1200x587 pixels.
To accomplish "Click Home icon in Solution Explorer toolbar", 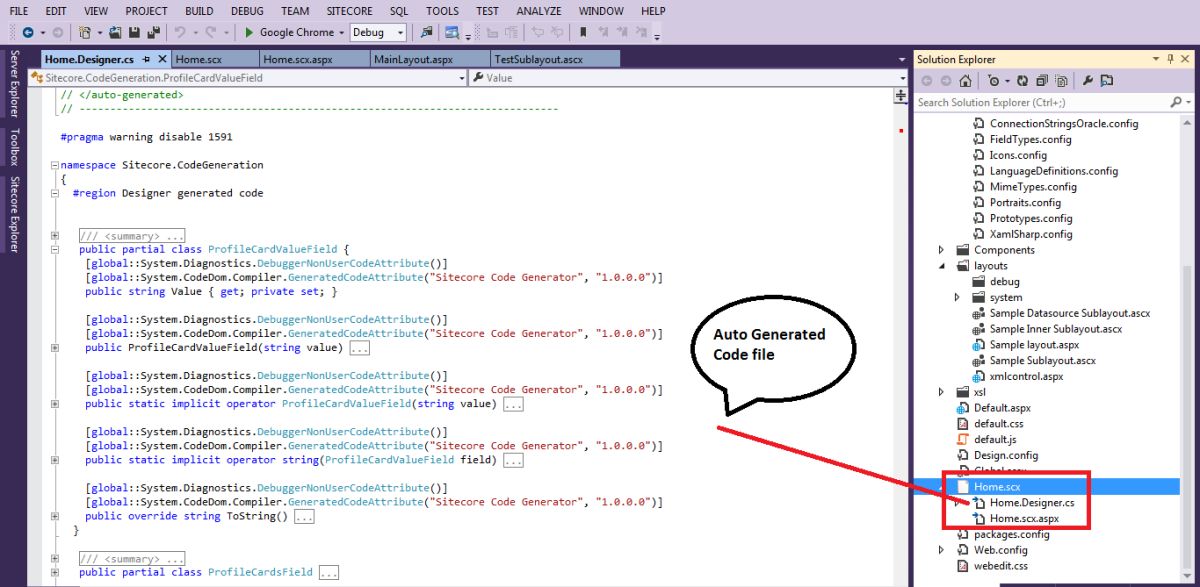I will click(965, 81).
